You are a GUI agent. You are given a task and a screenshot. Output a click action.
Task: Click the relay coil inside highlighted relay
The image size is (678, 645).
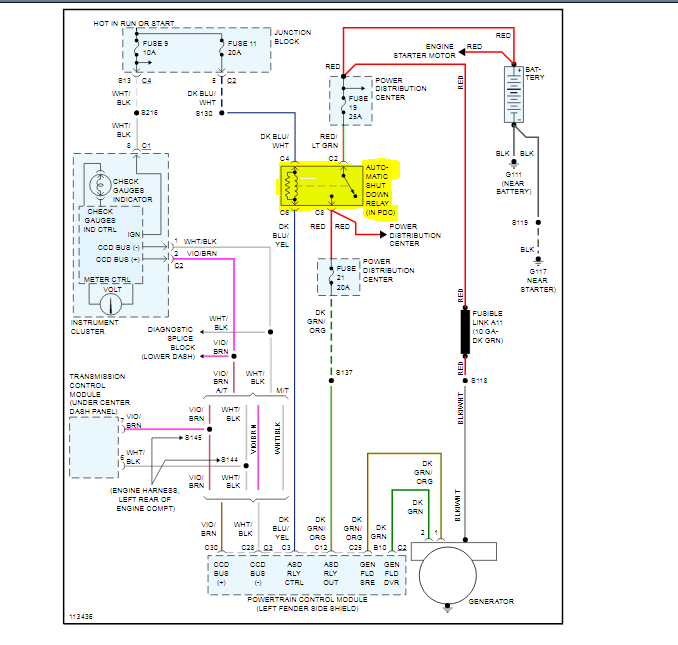point(290,186)
